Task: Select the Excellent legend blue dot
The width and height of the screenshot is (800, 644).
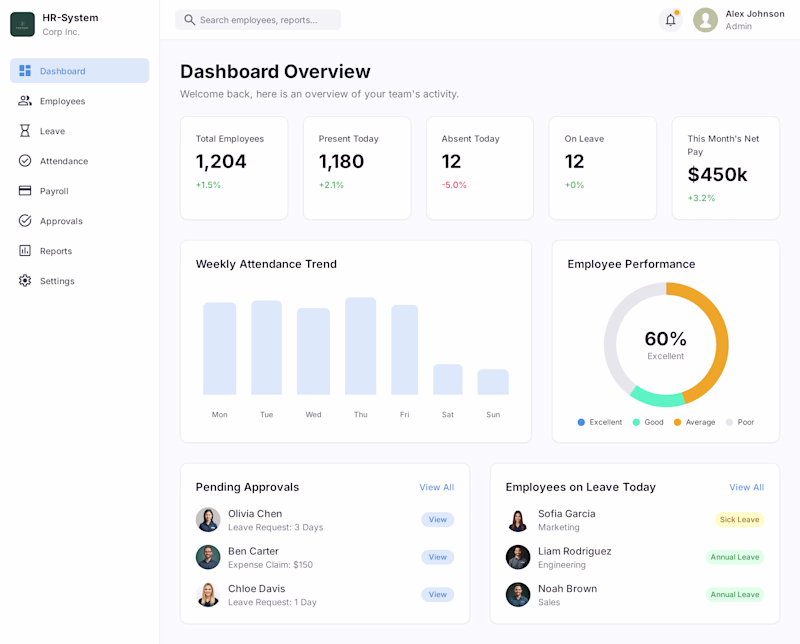Action: coord(581,422)
